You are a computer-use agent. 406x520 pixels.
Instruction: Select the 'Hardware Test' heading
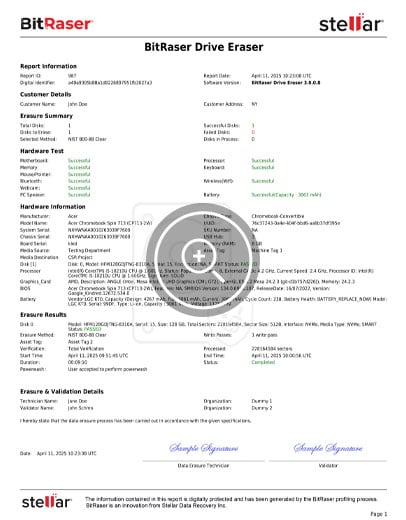pos(42,151)
